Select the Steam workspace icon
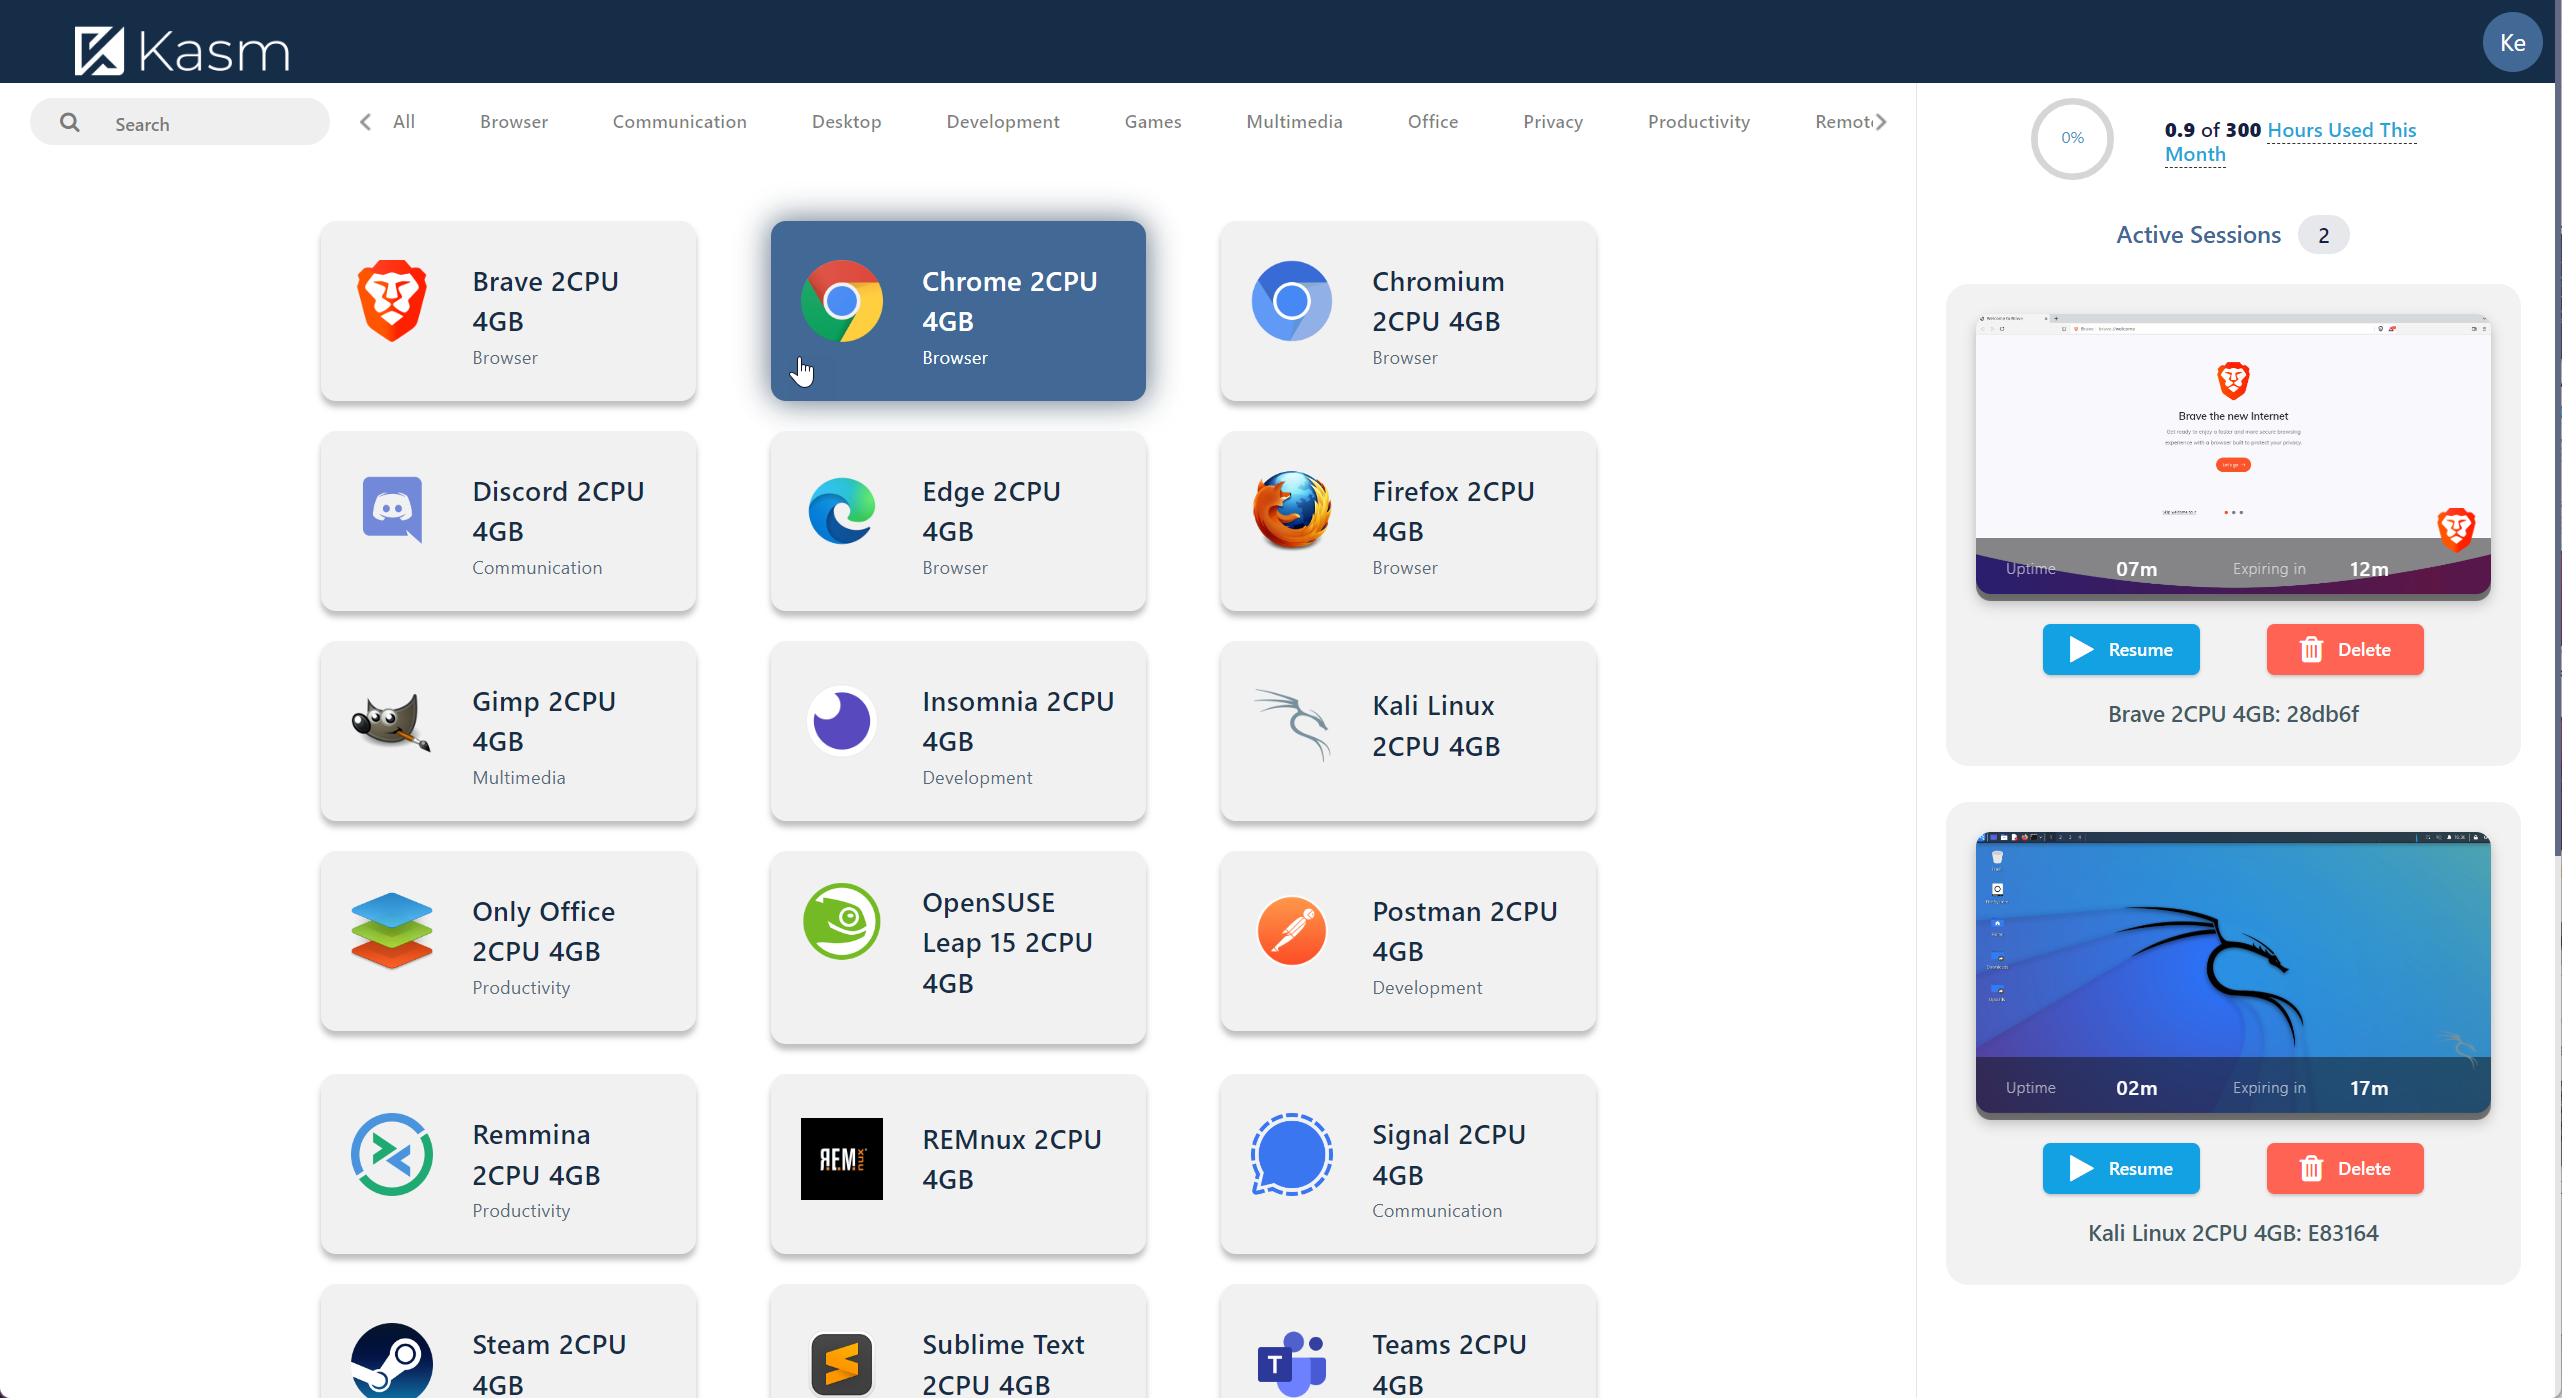The height and width of the screenshot is (1398, 2562). point(390,1360)
